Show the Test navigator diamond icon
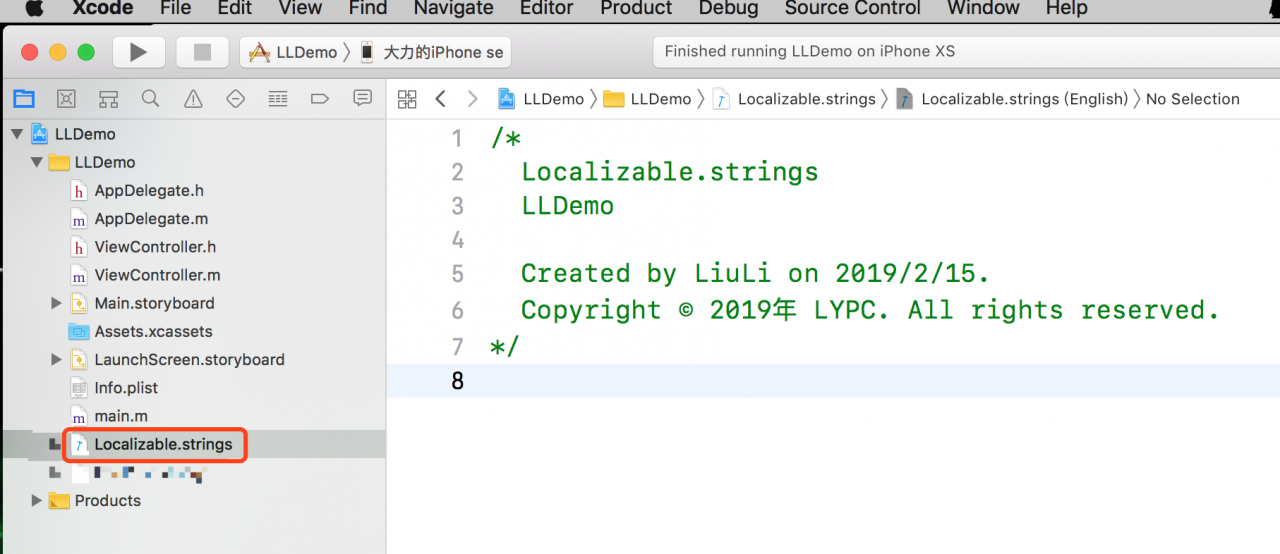 236,98
